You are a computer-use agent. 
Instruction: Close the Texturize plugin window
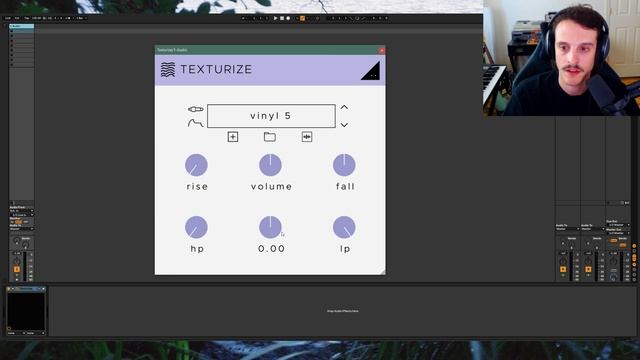[x=382, y=50]
